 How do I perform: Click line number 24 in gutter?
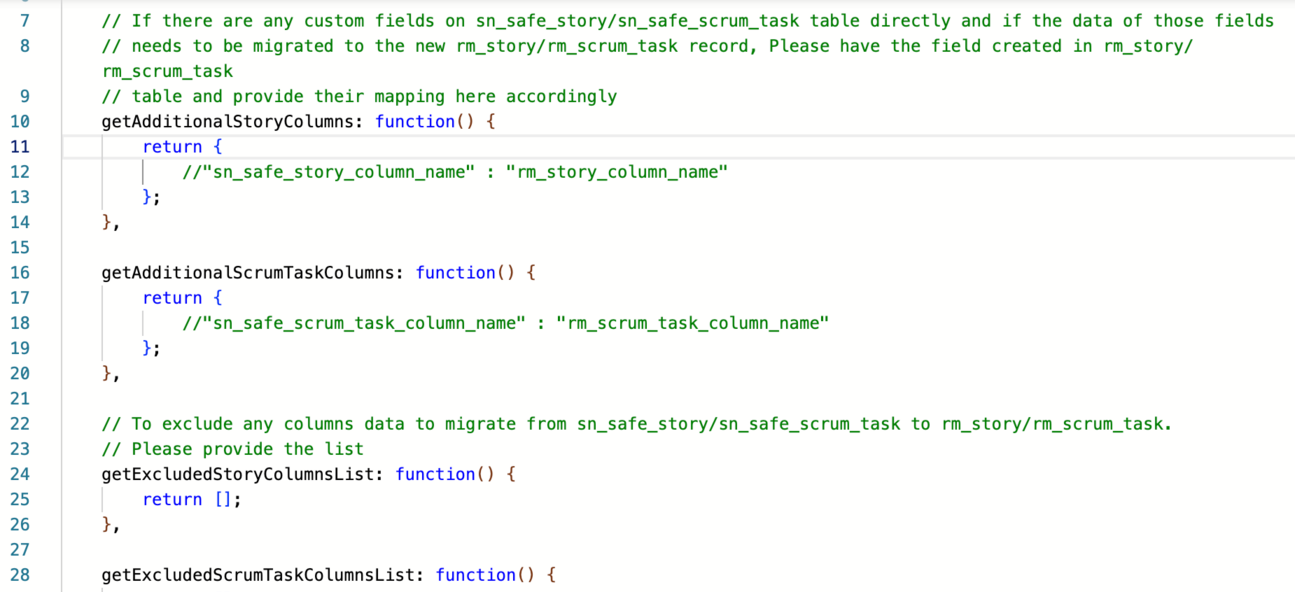coord(20,474)
